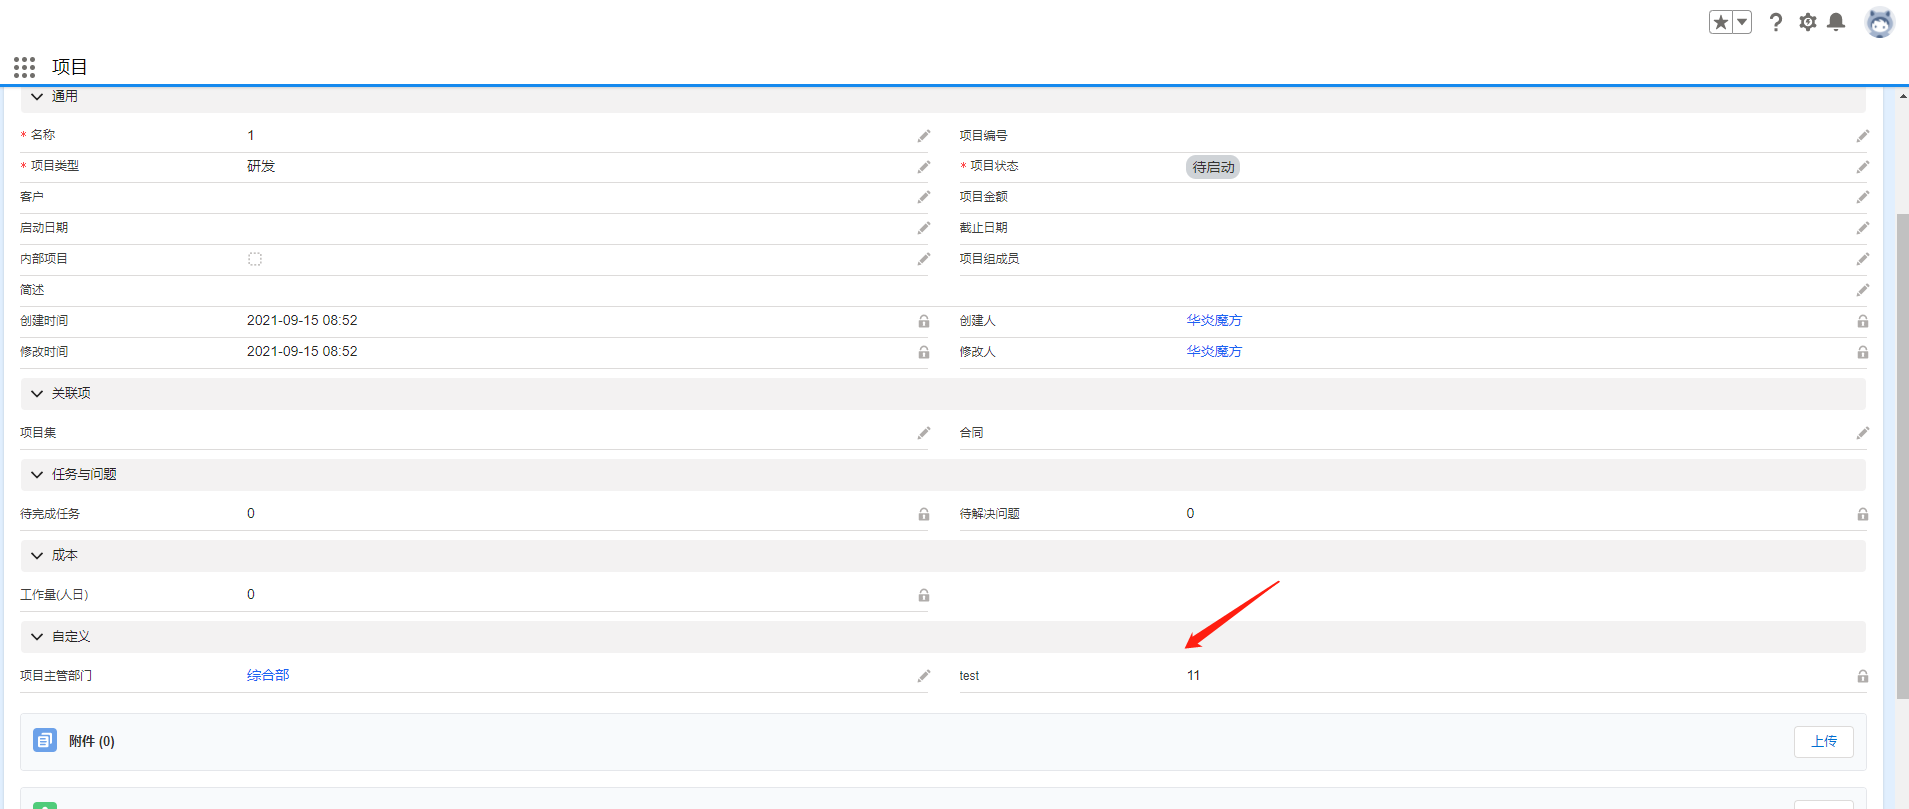1909x809 pixels.
Task: Toggle the 内部项目 checkbox
Action: (x=255, y=259)
